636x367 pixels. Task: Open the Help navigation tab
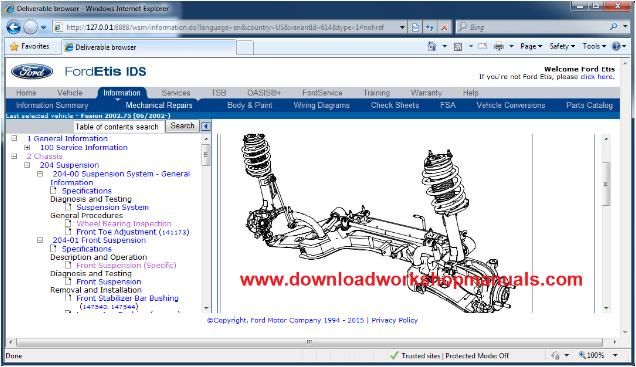(471, 93)
